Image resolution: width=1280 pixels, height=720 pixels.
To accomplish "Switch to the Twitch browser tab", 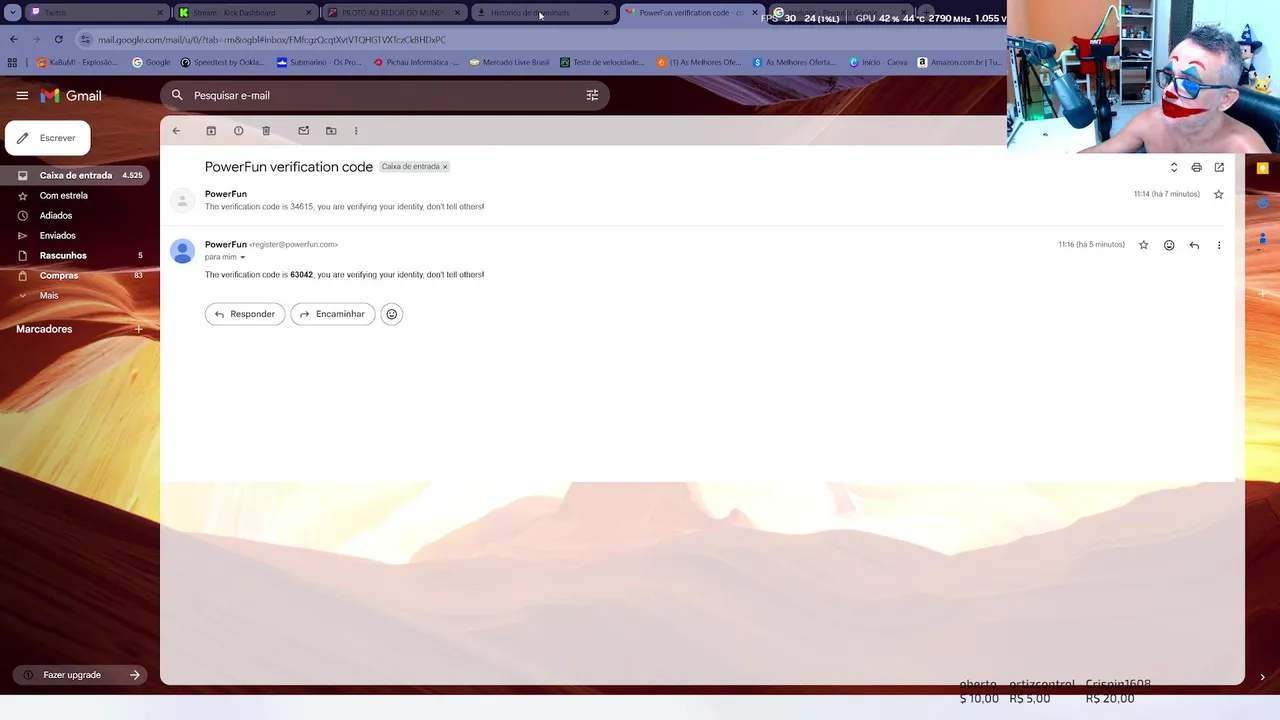I will pos(97,13).
